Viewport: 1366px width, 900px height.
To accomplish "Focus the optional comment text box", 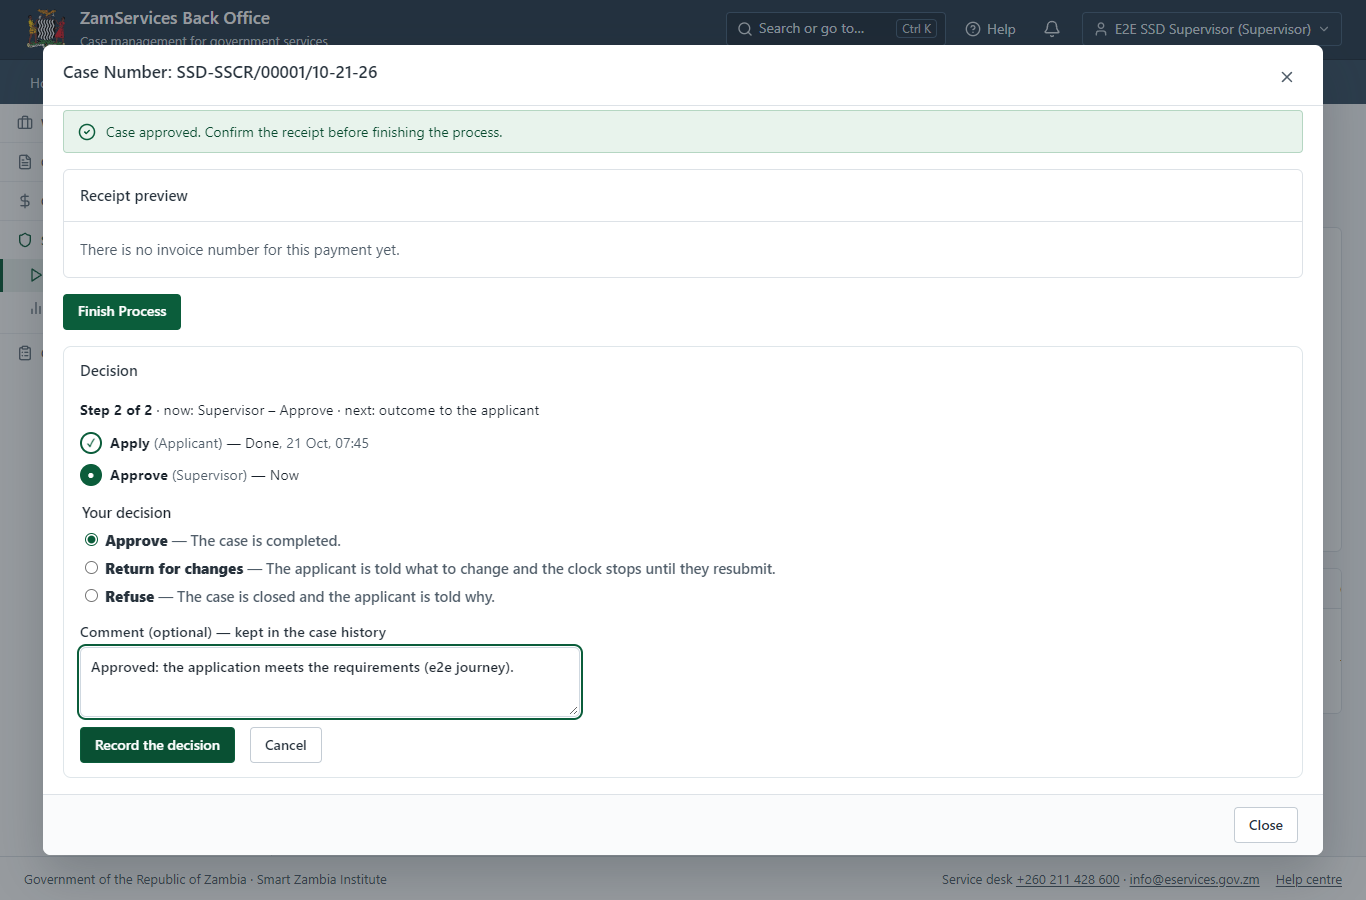I will (x=330, y=682).
